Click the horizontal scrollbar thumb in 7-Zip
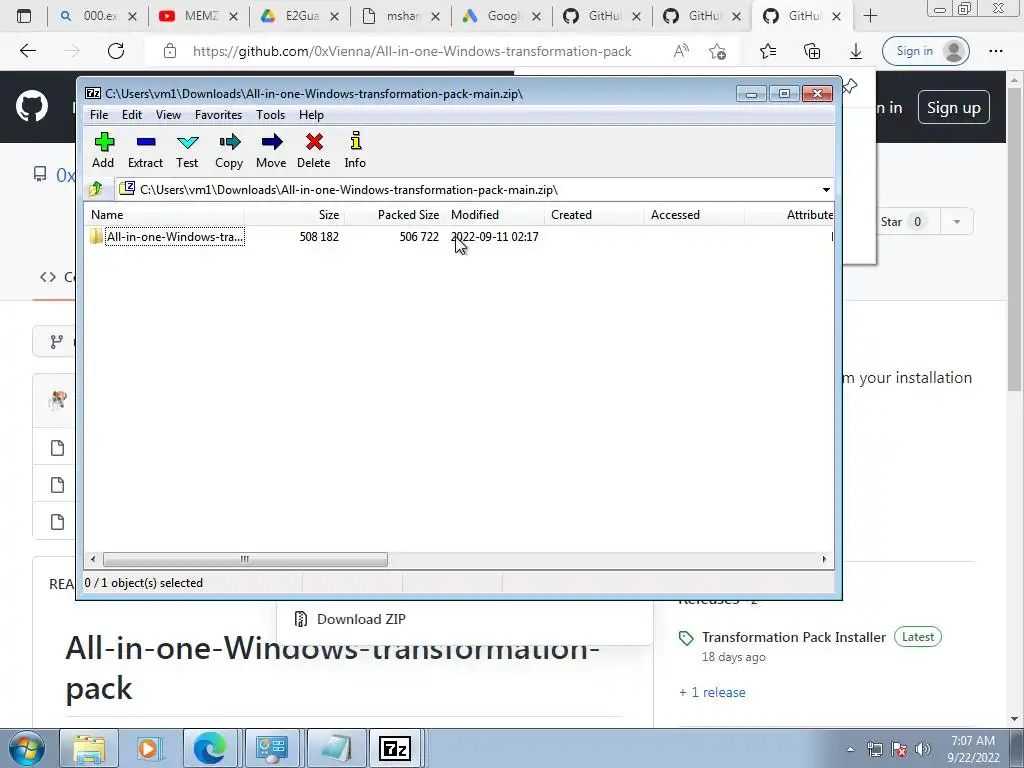Image resolution: width=1024 pixels, height=768 pixels. [x=245, y=560]
